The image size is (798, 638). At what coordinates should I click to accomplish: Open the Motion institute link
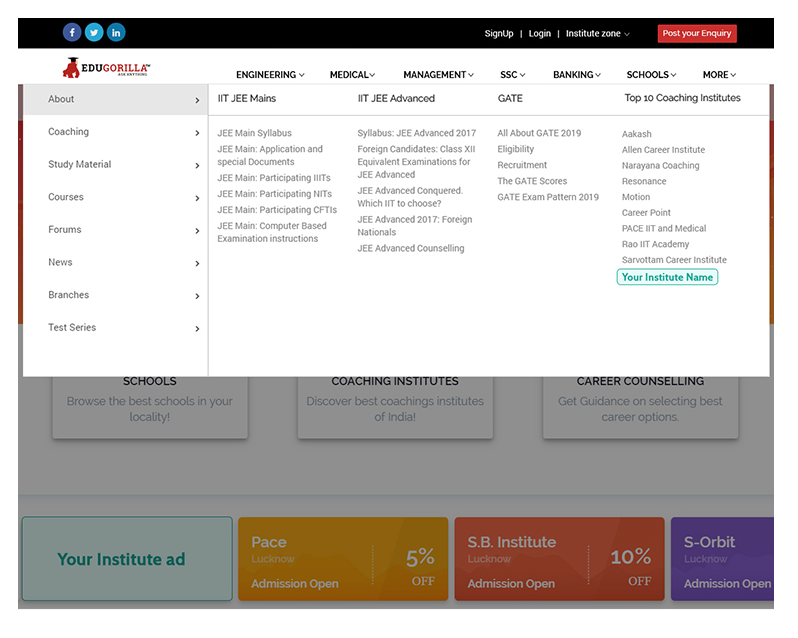[x=636, y=197]
